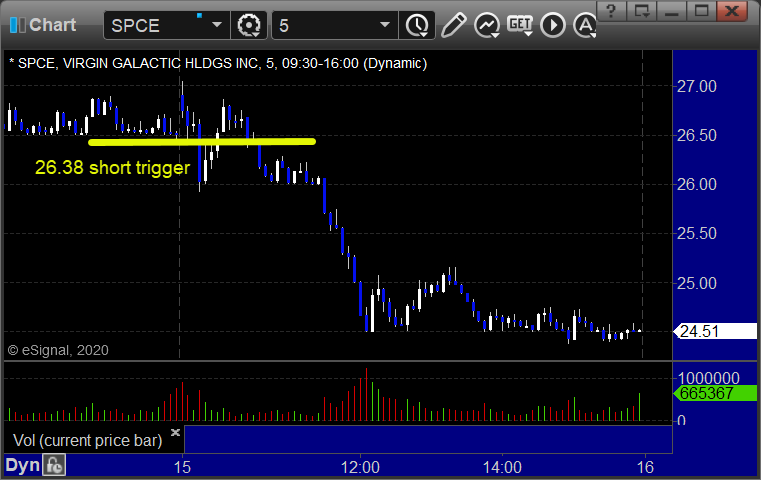Click the GET icon
The image size is (761, 480).
click(x=520, y=25)
